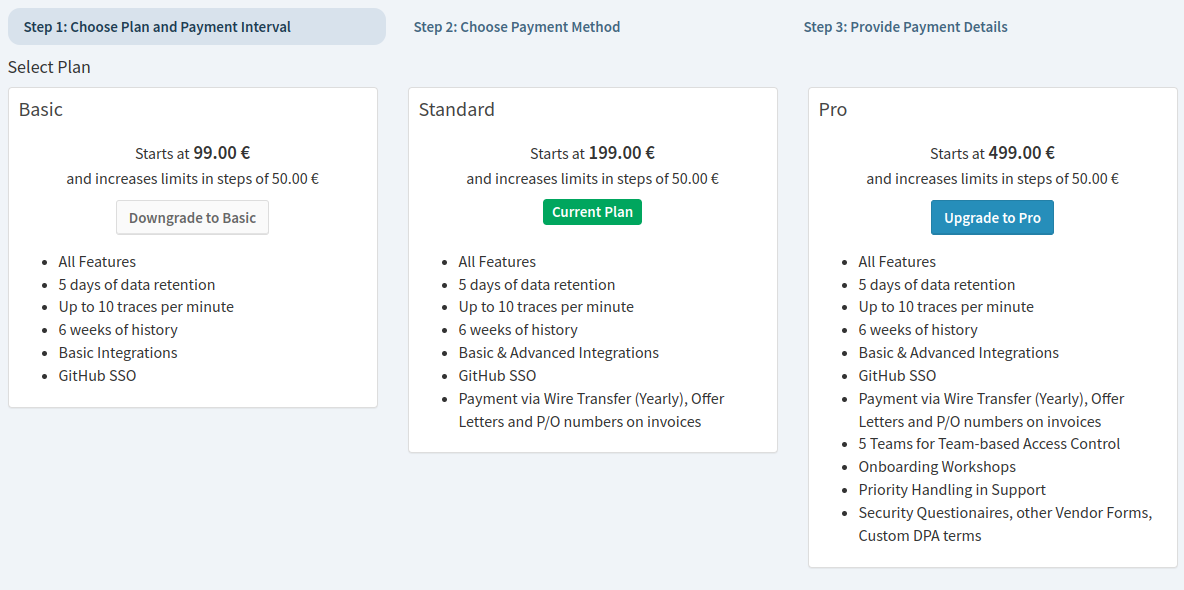Click the 99.00 € Basic starting price

click(x=222, y=153)
